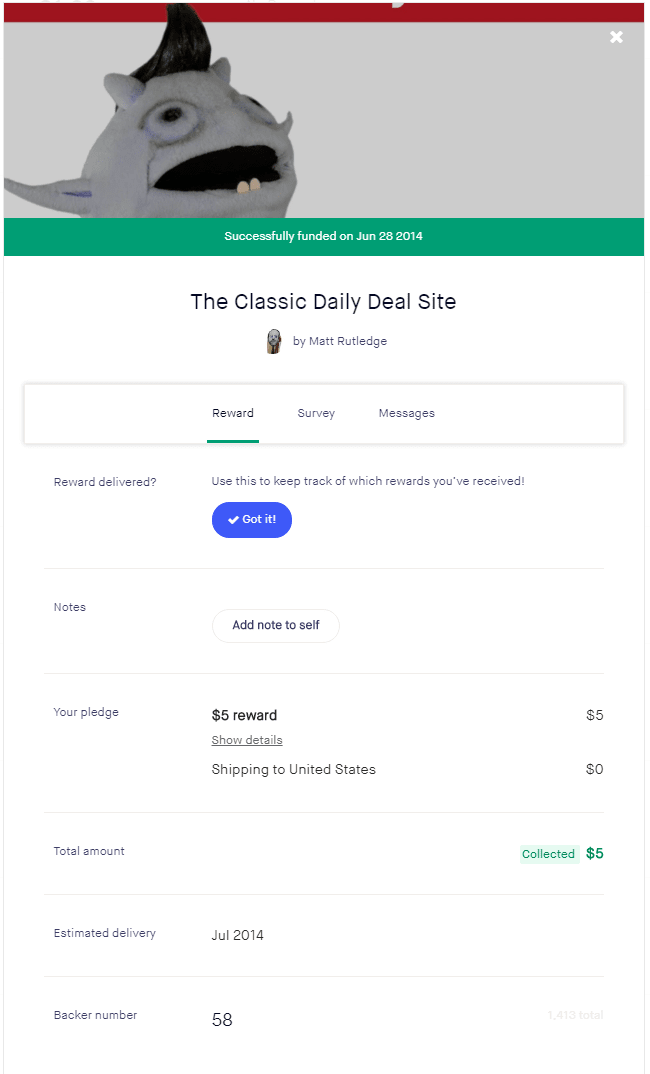
Task: Collapse the pledge details section
Action: 246,740
